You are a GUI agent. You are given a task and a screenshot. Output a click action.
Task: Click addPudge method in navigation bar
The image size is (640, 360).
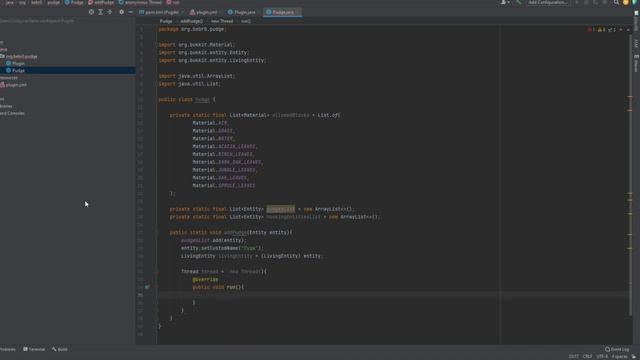click(x=101, y=2)
